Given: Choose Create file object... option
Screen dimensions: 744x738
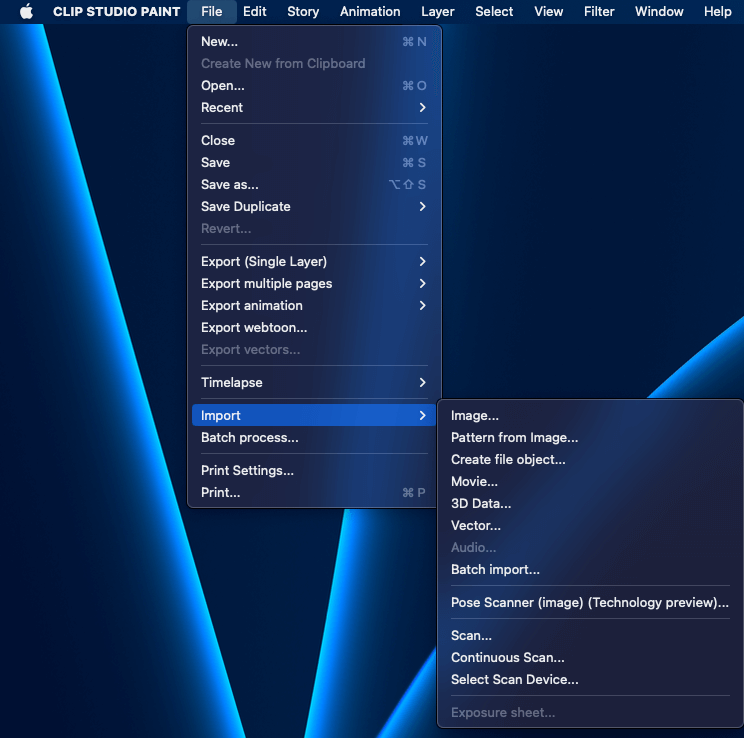Looking at the screenshot, I should pyautogui.click(x=590, y=459).
